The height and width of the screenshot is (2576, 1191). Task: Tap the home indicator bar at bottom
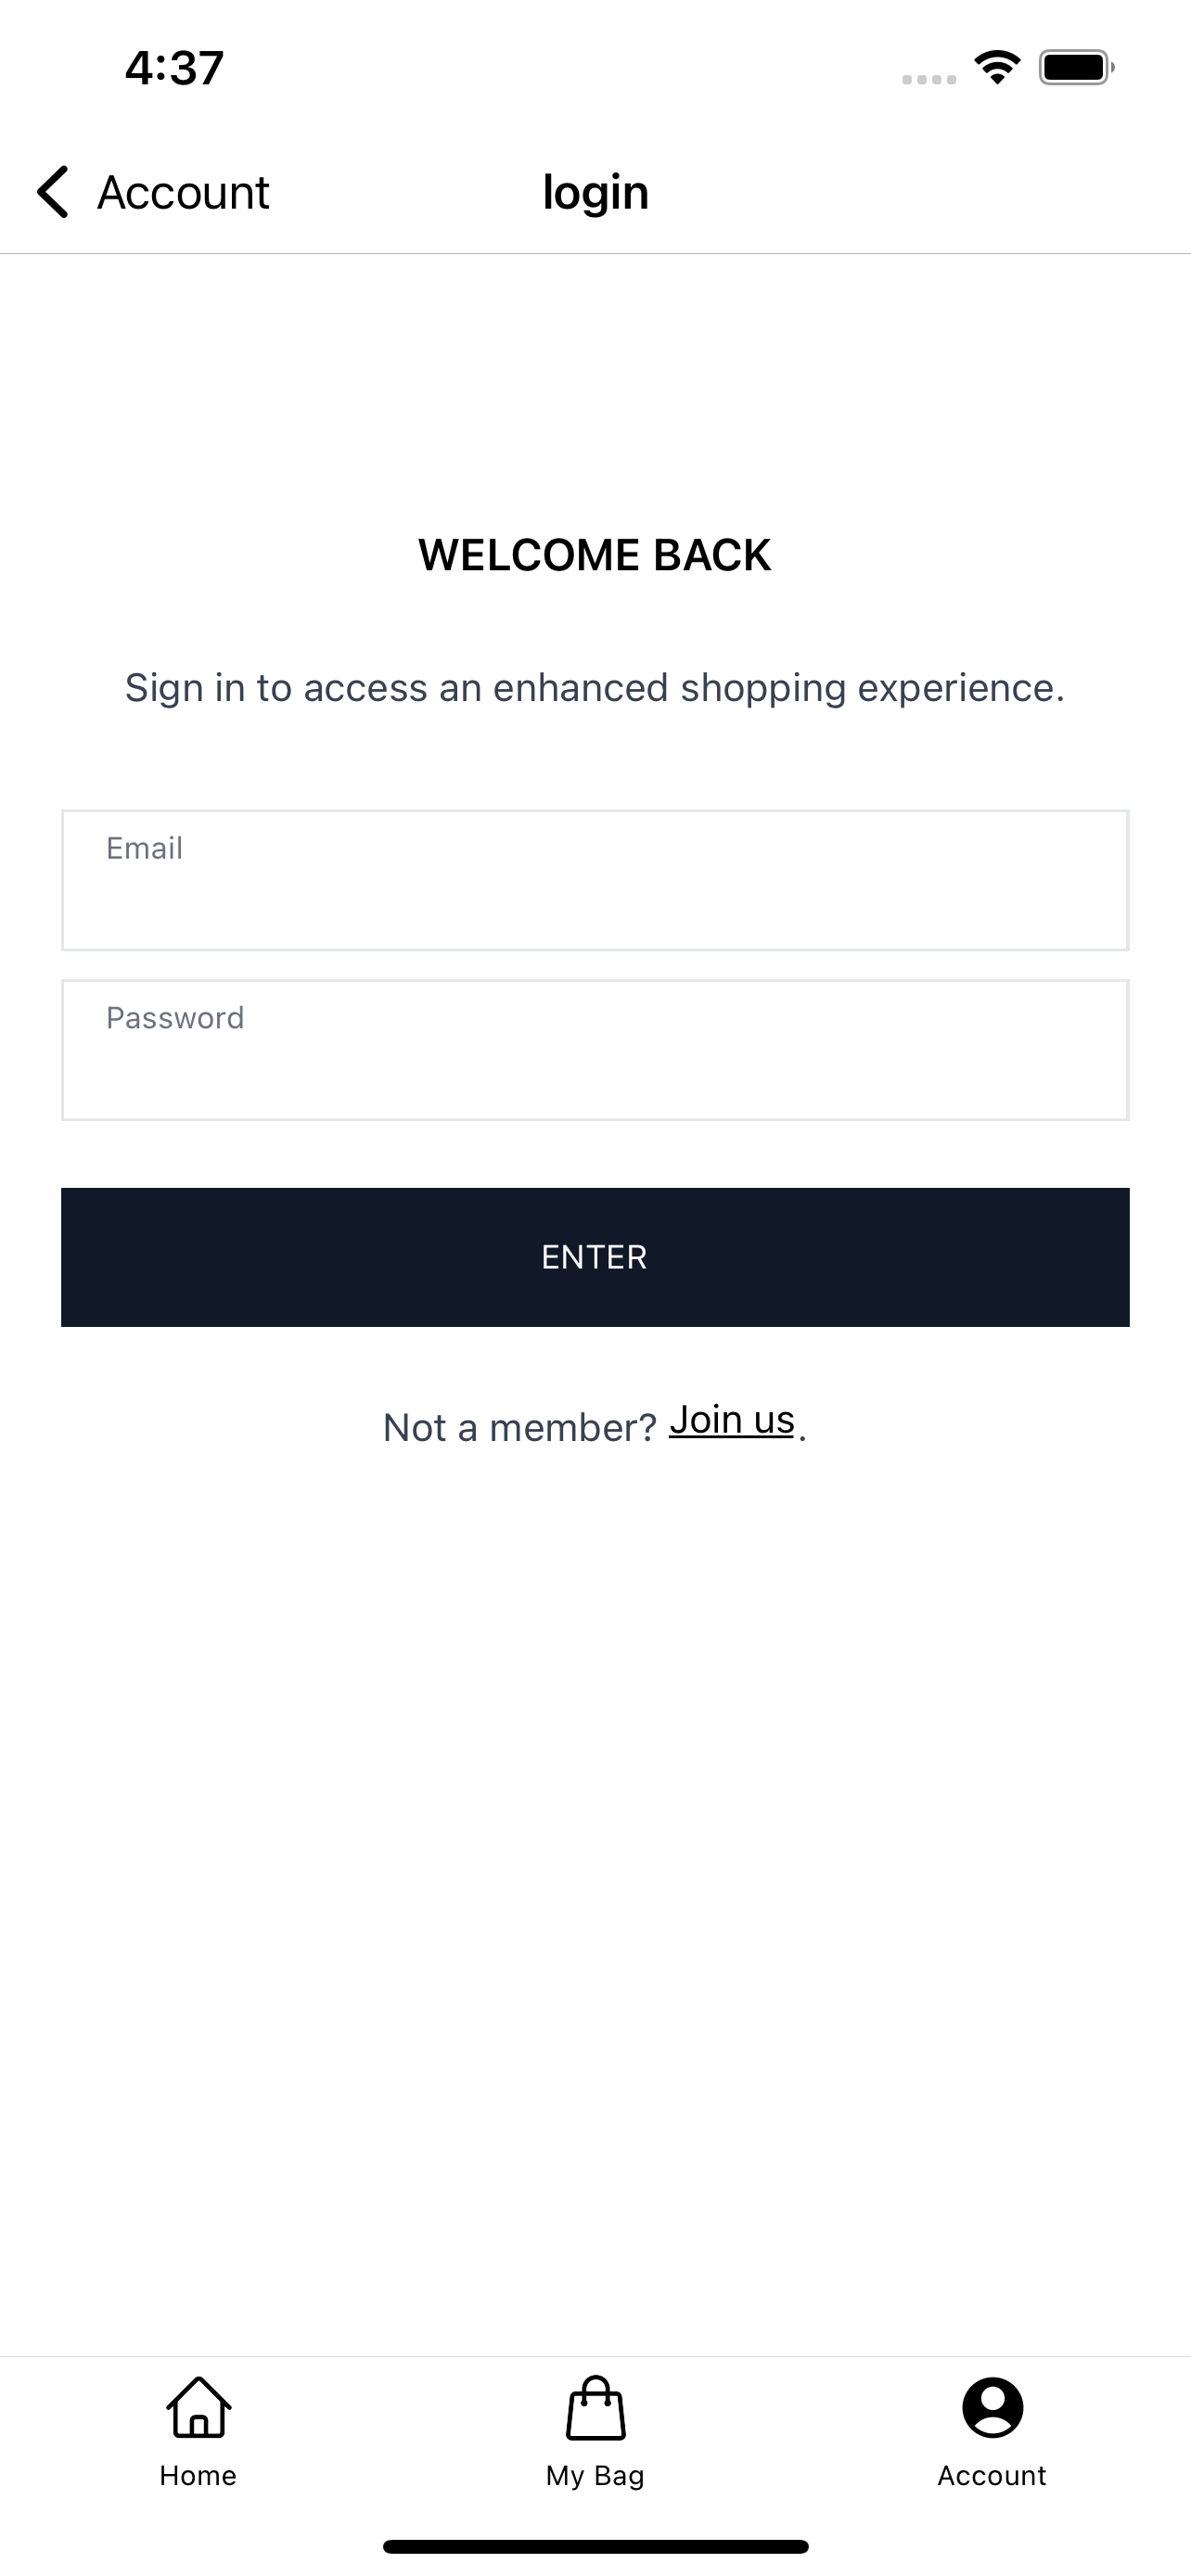tap(595, 2546)
